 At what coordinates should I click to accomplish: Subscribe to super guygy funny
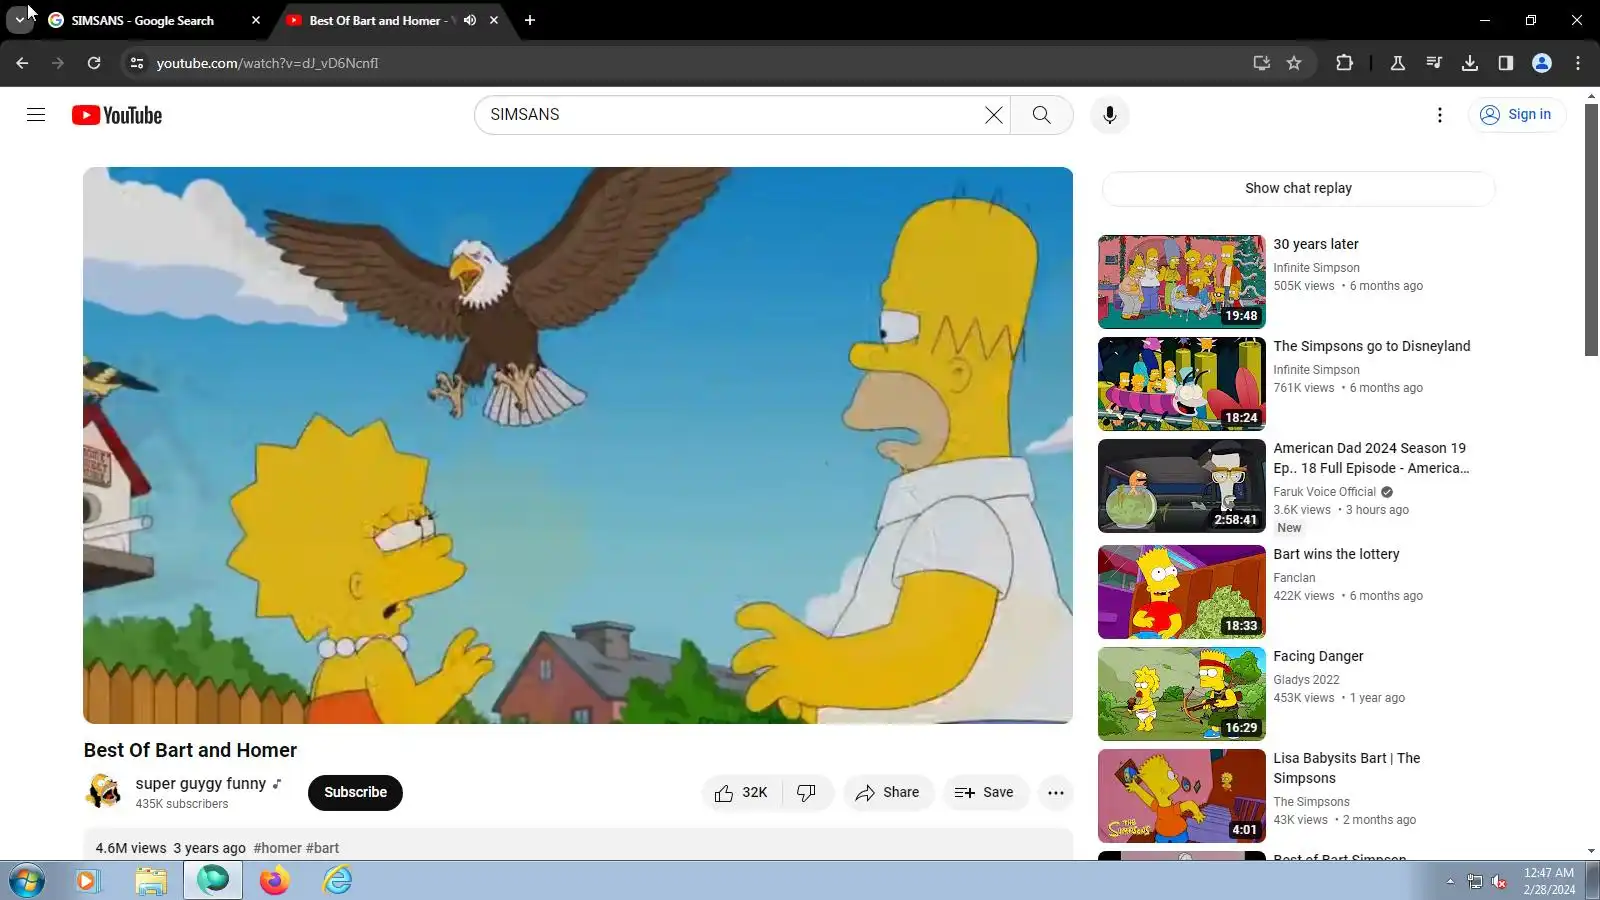(x=355, y=793)
